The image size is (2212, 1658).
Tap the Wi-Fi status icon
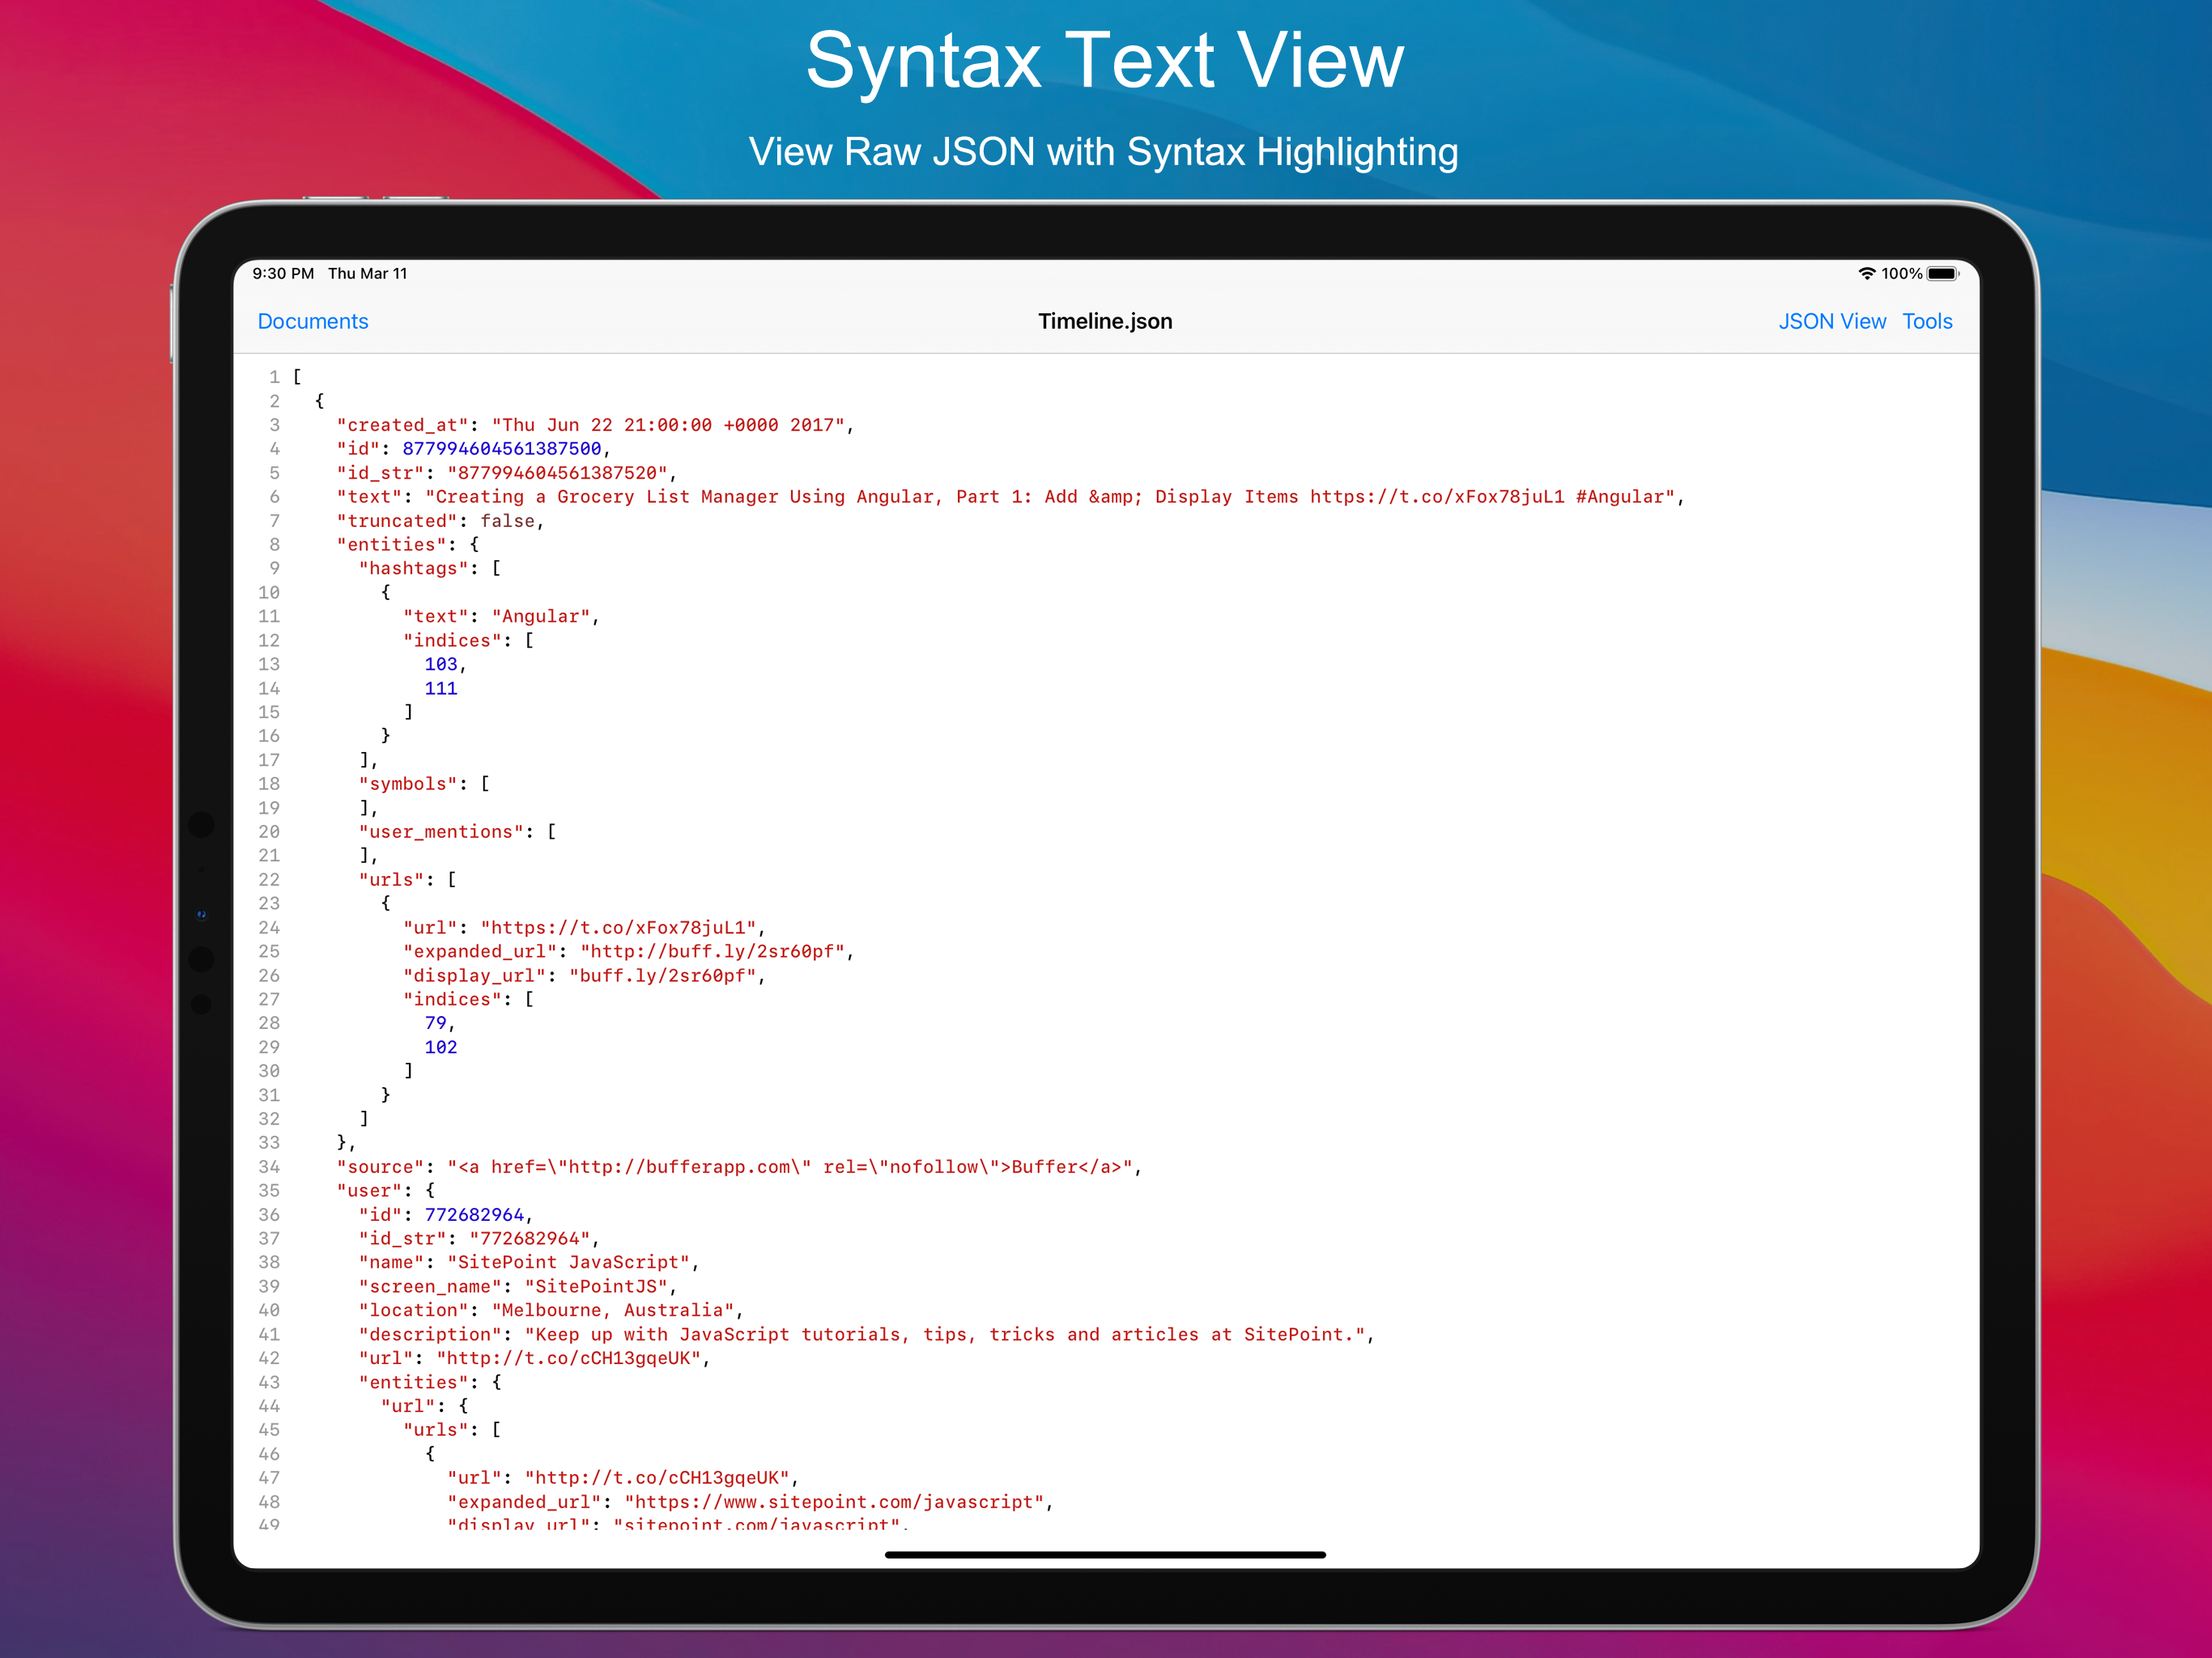click(1866, 273)
